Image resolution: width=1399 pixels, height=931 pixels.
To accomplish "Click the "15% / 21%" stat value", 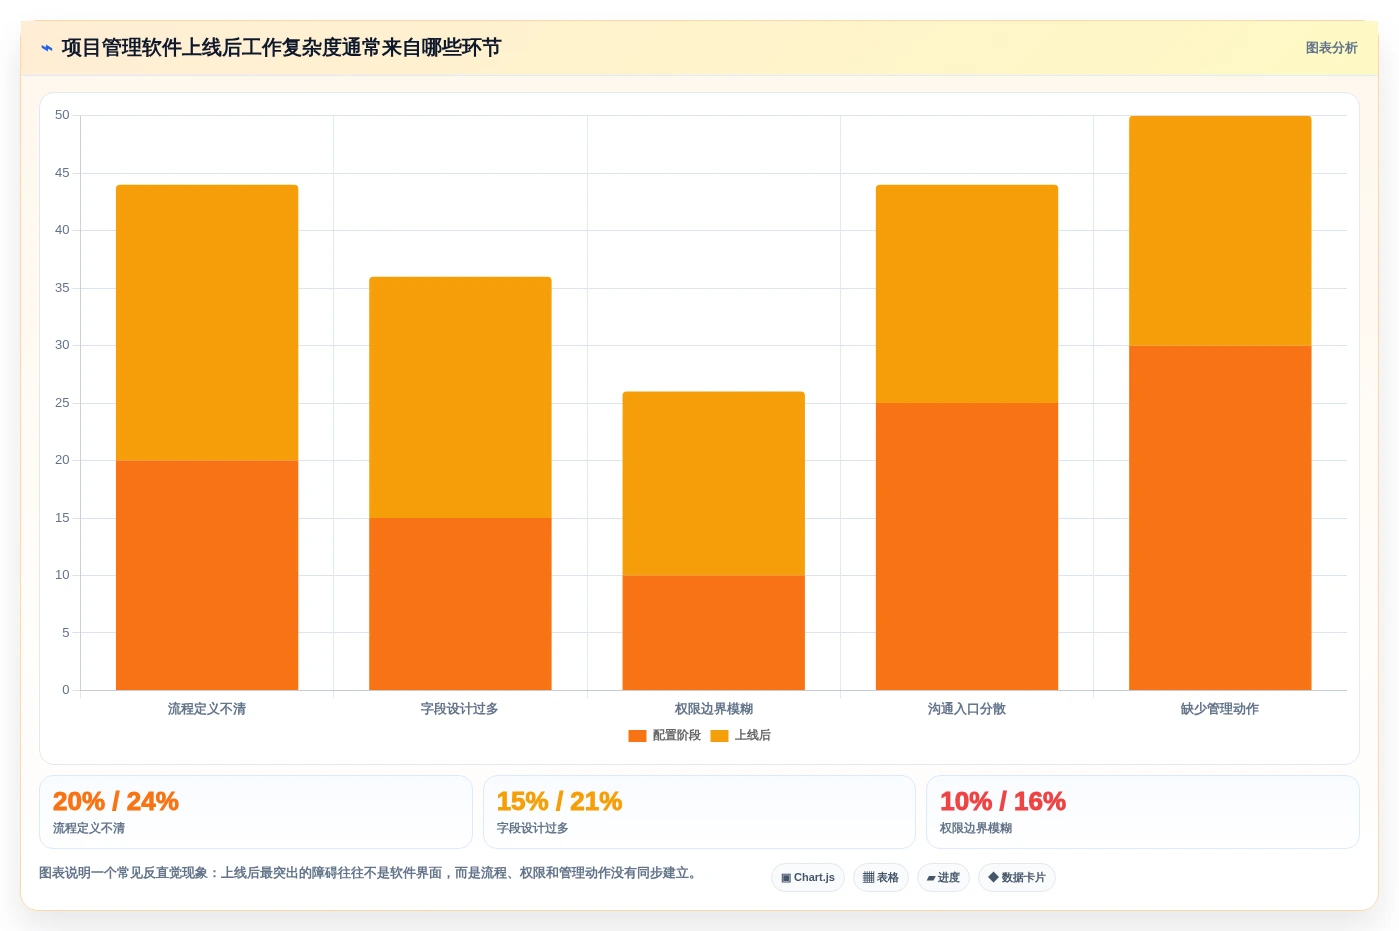I will point(559,802).
